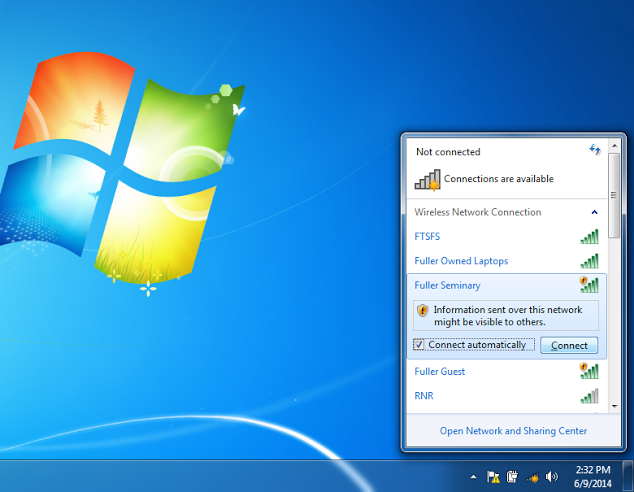Click Connect button for Fuller Seminary

(569, 345)
